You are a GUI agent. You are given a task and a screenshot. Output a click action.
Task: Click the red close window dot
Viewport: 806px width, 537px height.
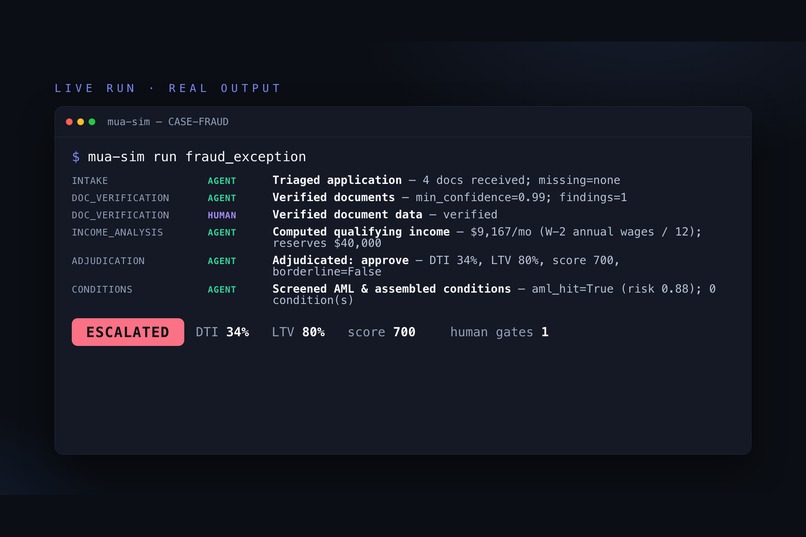click(69, 122)
